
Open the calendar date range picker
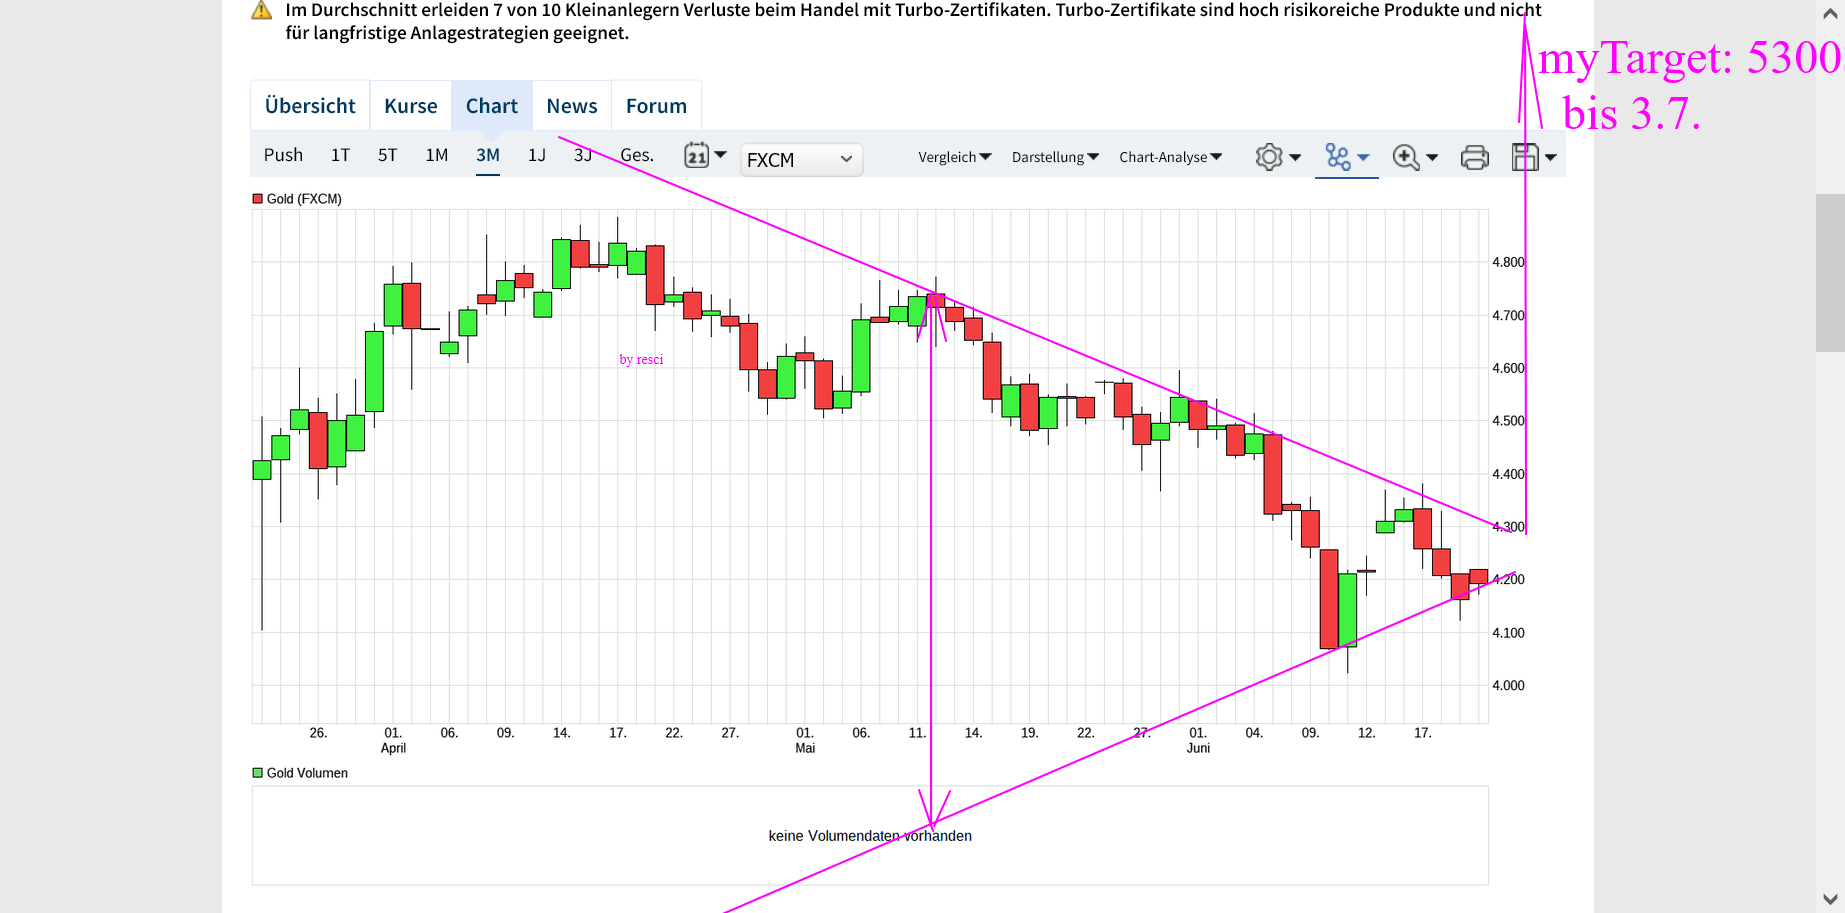[x=697, y=155]
